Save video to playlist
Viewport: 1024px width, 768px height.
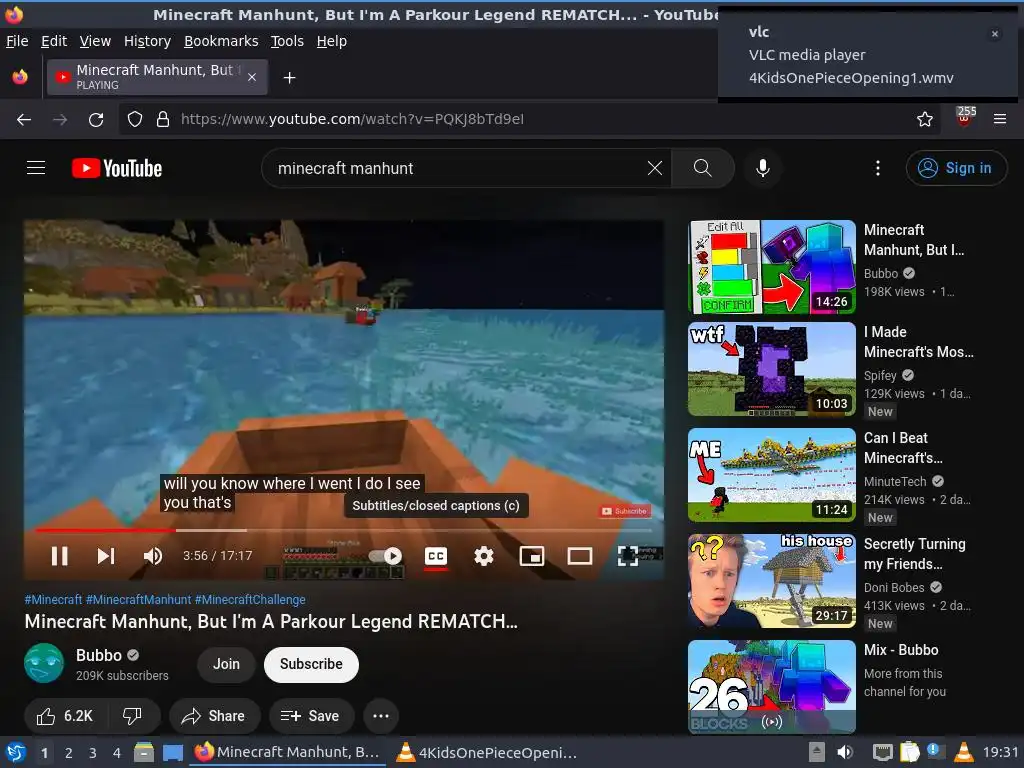[x=311, y=716]
